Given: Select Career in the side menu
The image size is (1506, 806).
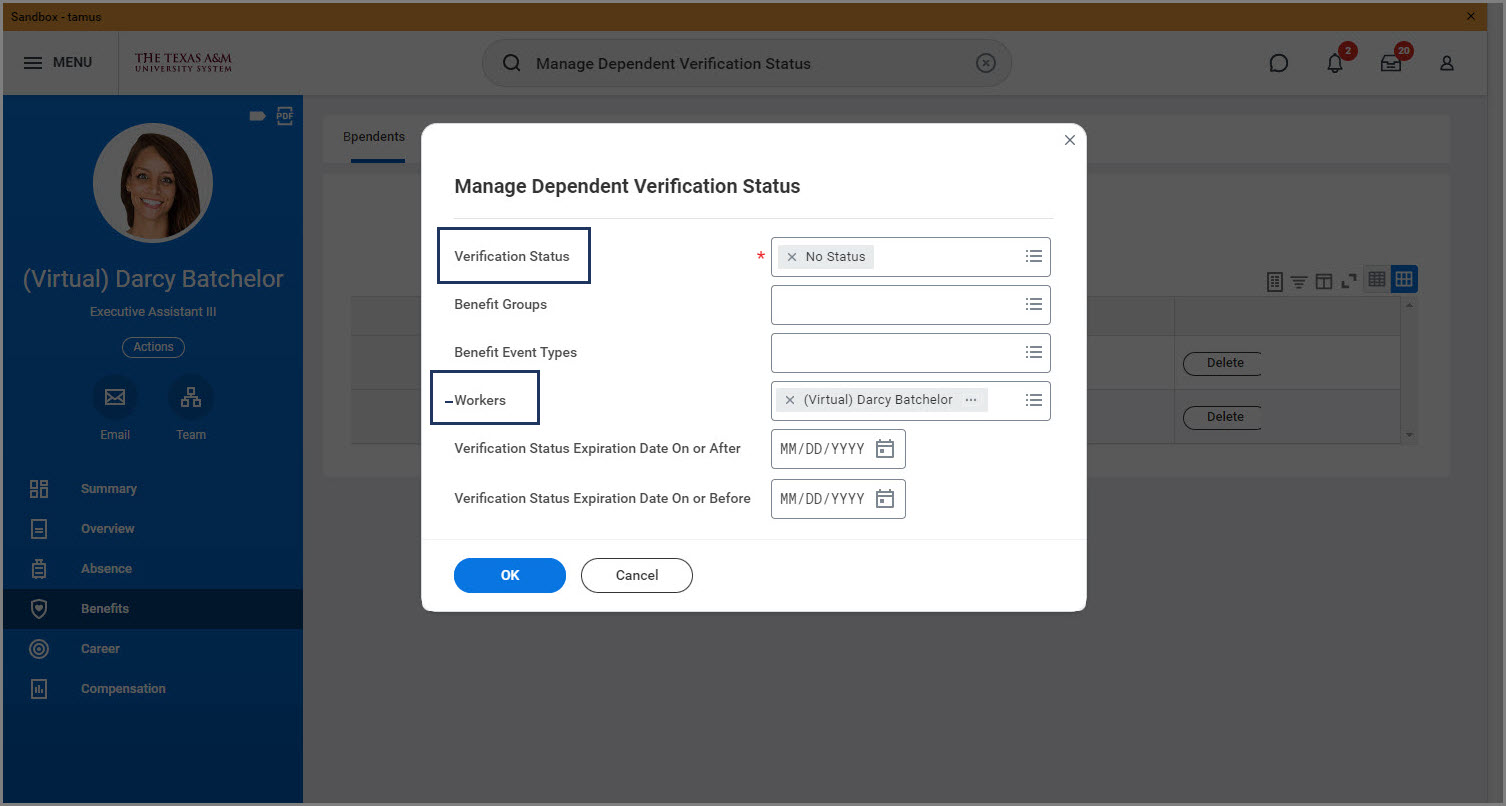Looking at the screenshot, I should click(100, 649).
